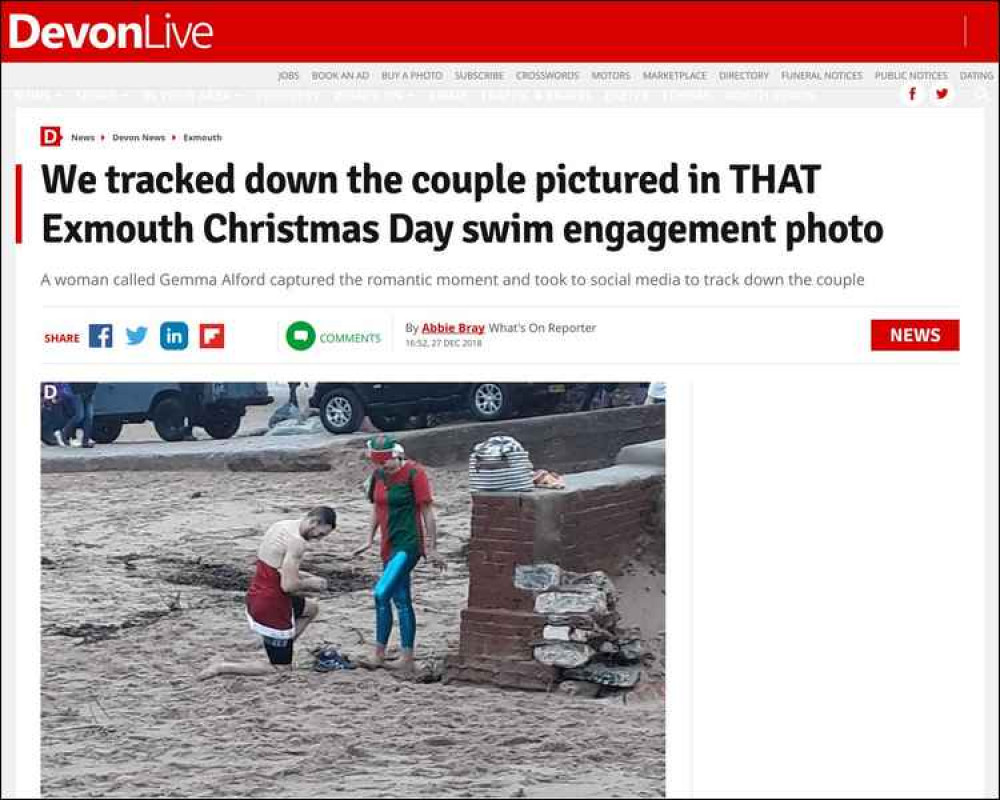
Task: Share article on Facebook
Action: [101, 336]
